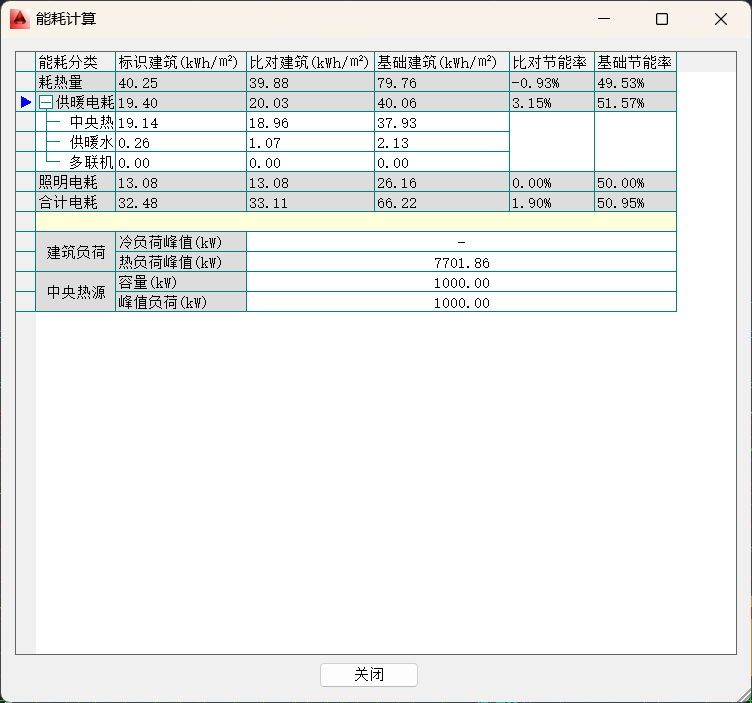The height and width of the screenshot is (703, 752).
Task: Collapse the 供暖电耗 tree node
Action: coord(46,102)
